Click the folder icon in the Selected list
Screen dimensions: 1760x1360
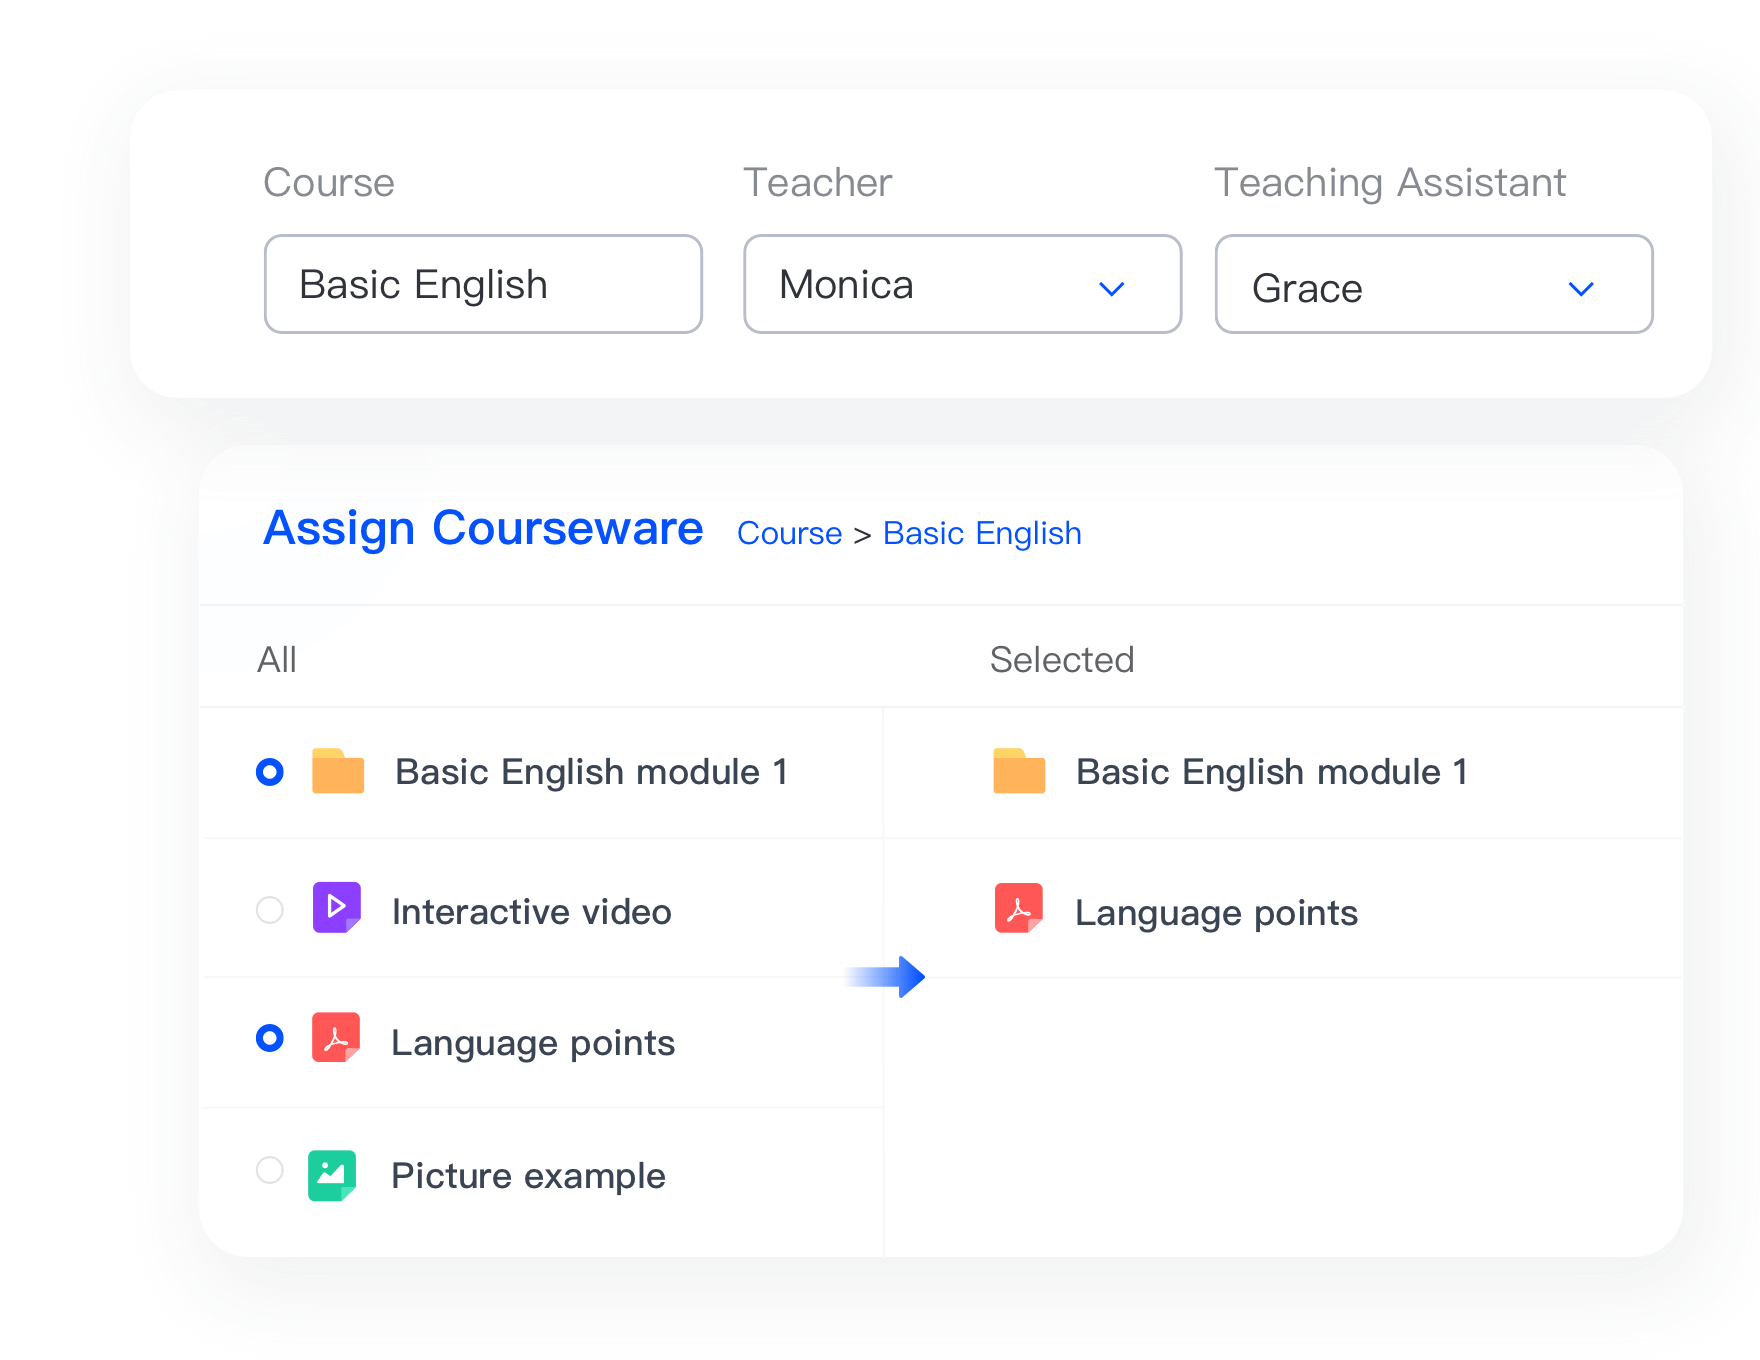coord(1019,771)
